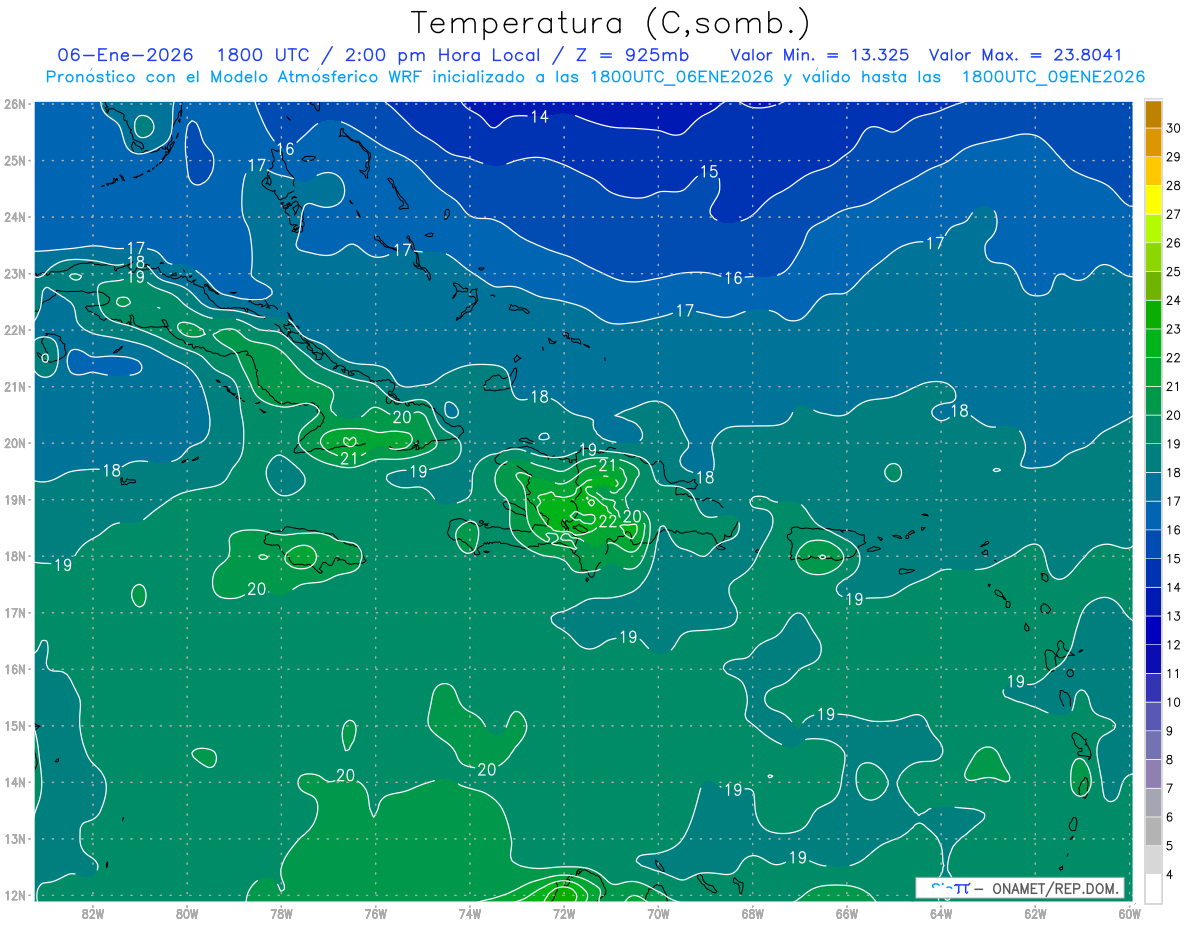
Task: Click the 82W longitude axis label
Action: 93,912
